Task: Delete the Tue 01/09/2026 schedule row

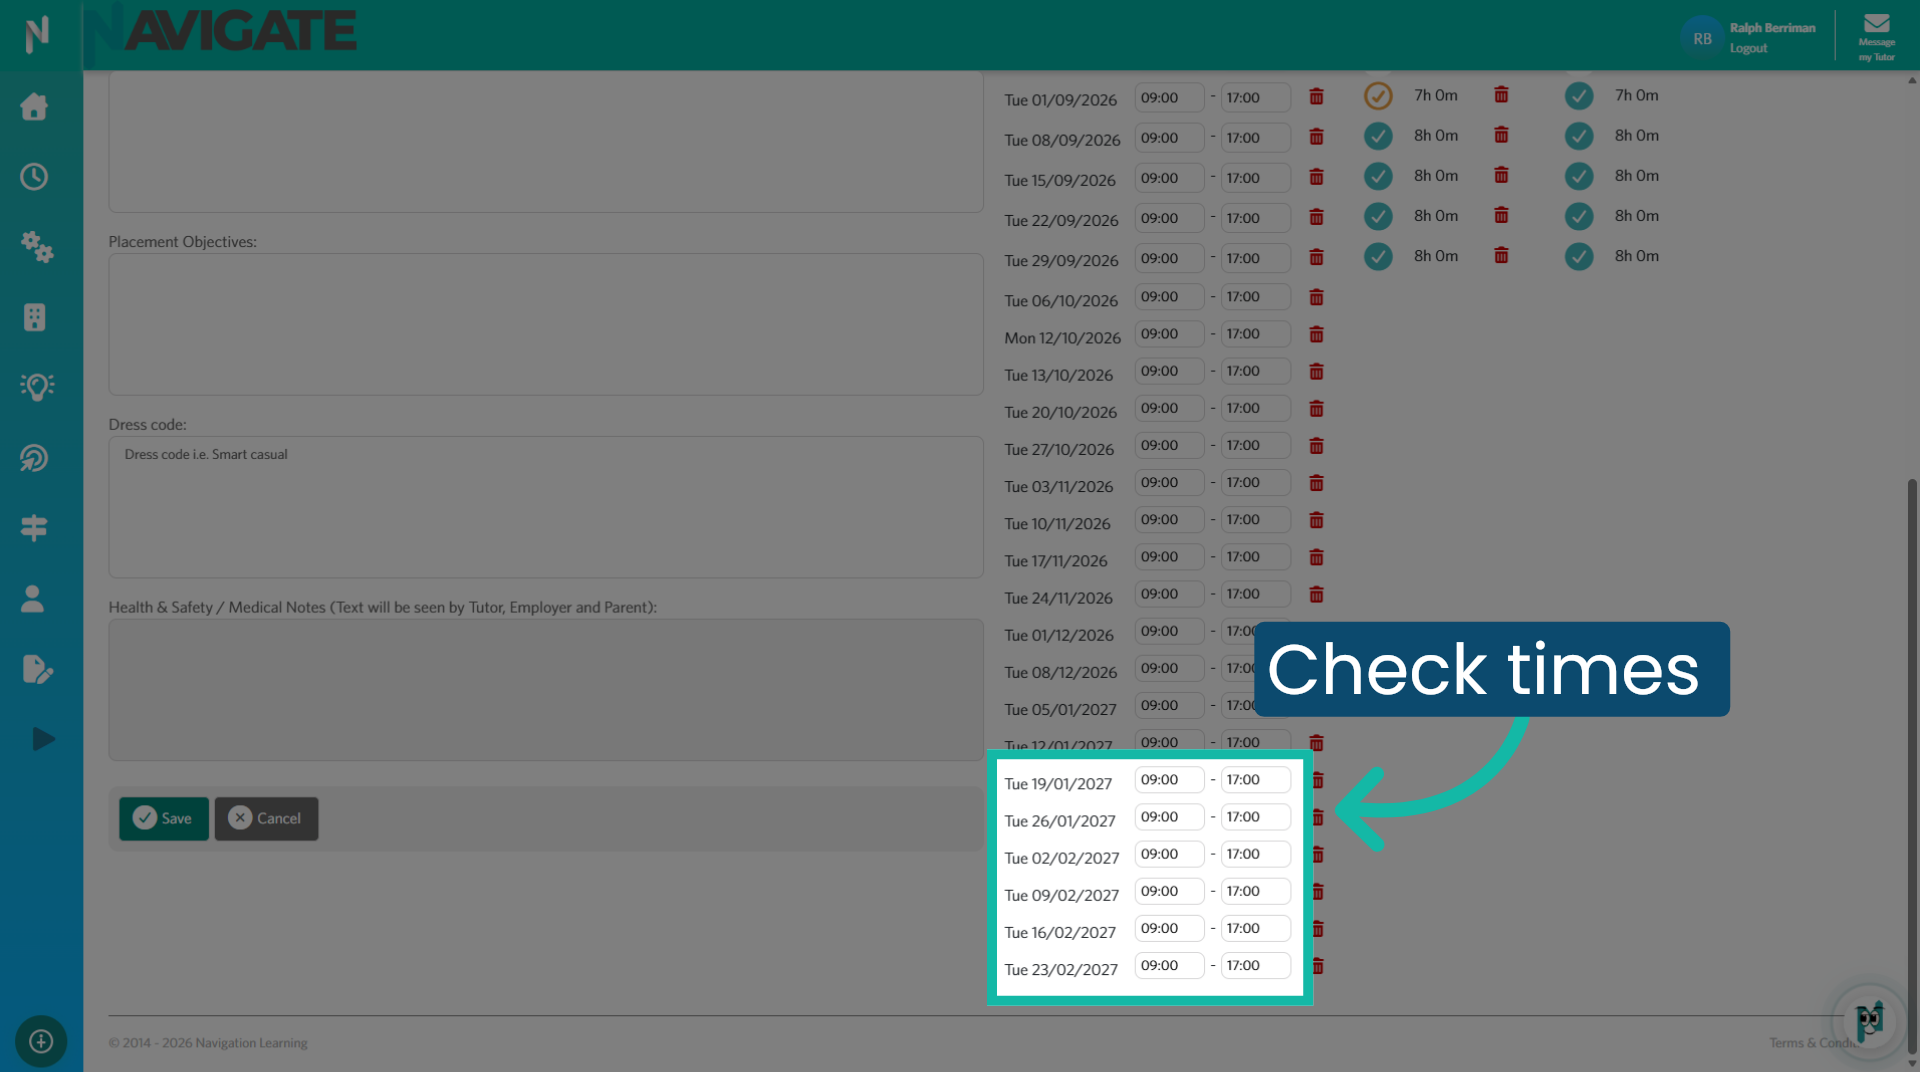Action: click(x=1316, y=97)
